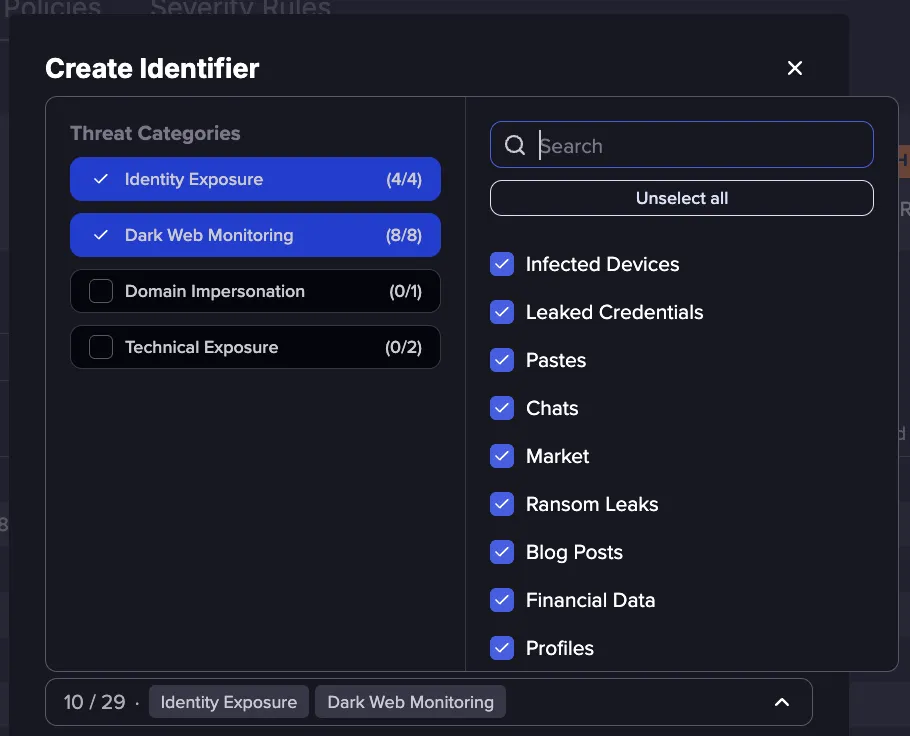Uncheck the Chats checkbox
The image size is (910, 736).
[x=502, y=408]
